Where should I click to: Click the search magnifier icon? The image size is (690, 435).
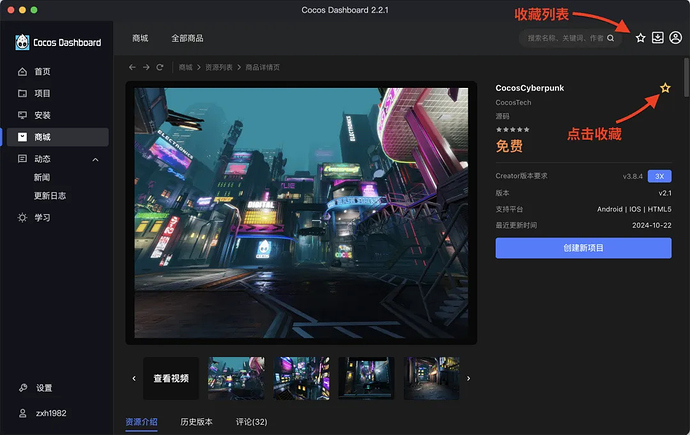(610, 38)
